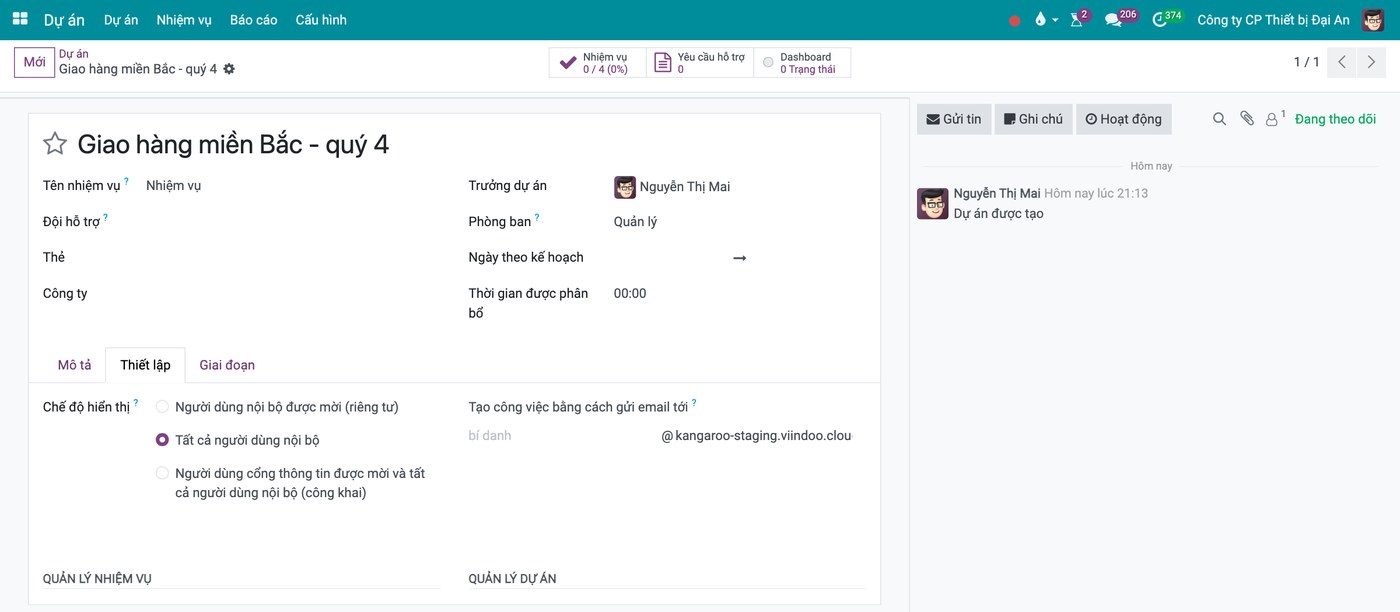
Task: Click the bí danh email alias input
Action: tap(561, 436)
